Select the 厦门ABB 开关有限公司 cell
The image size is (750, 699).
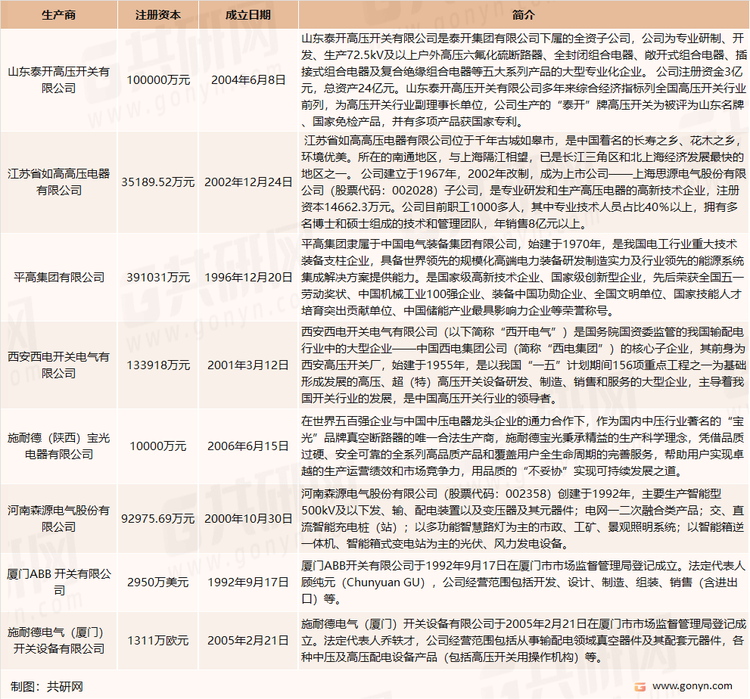click(58, 582)
